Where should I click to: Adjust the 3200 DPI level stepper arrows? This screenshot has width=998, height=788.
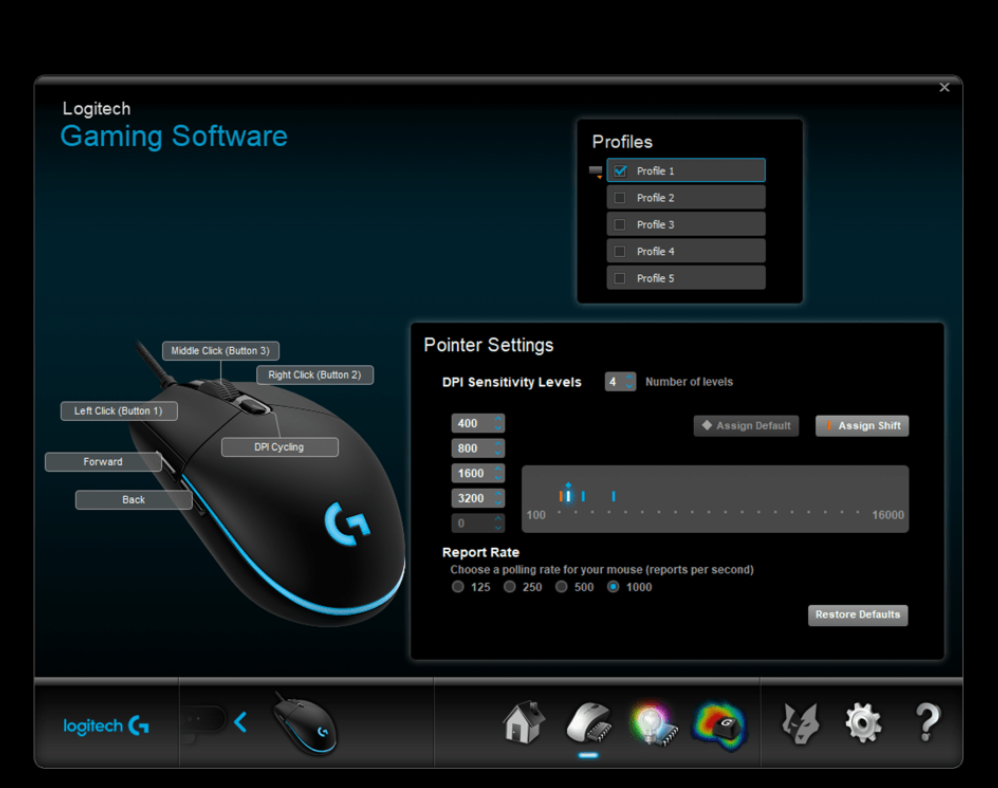498,498
